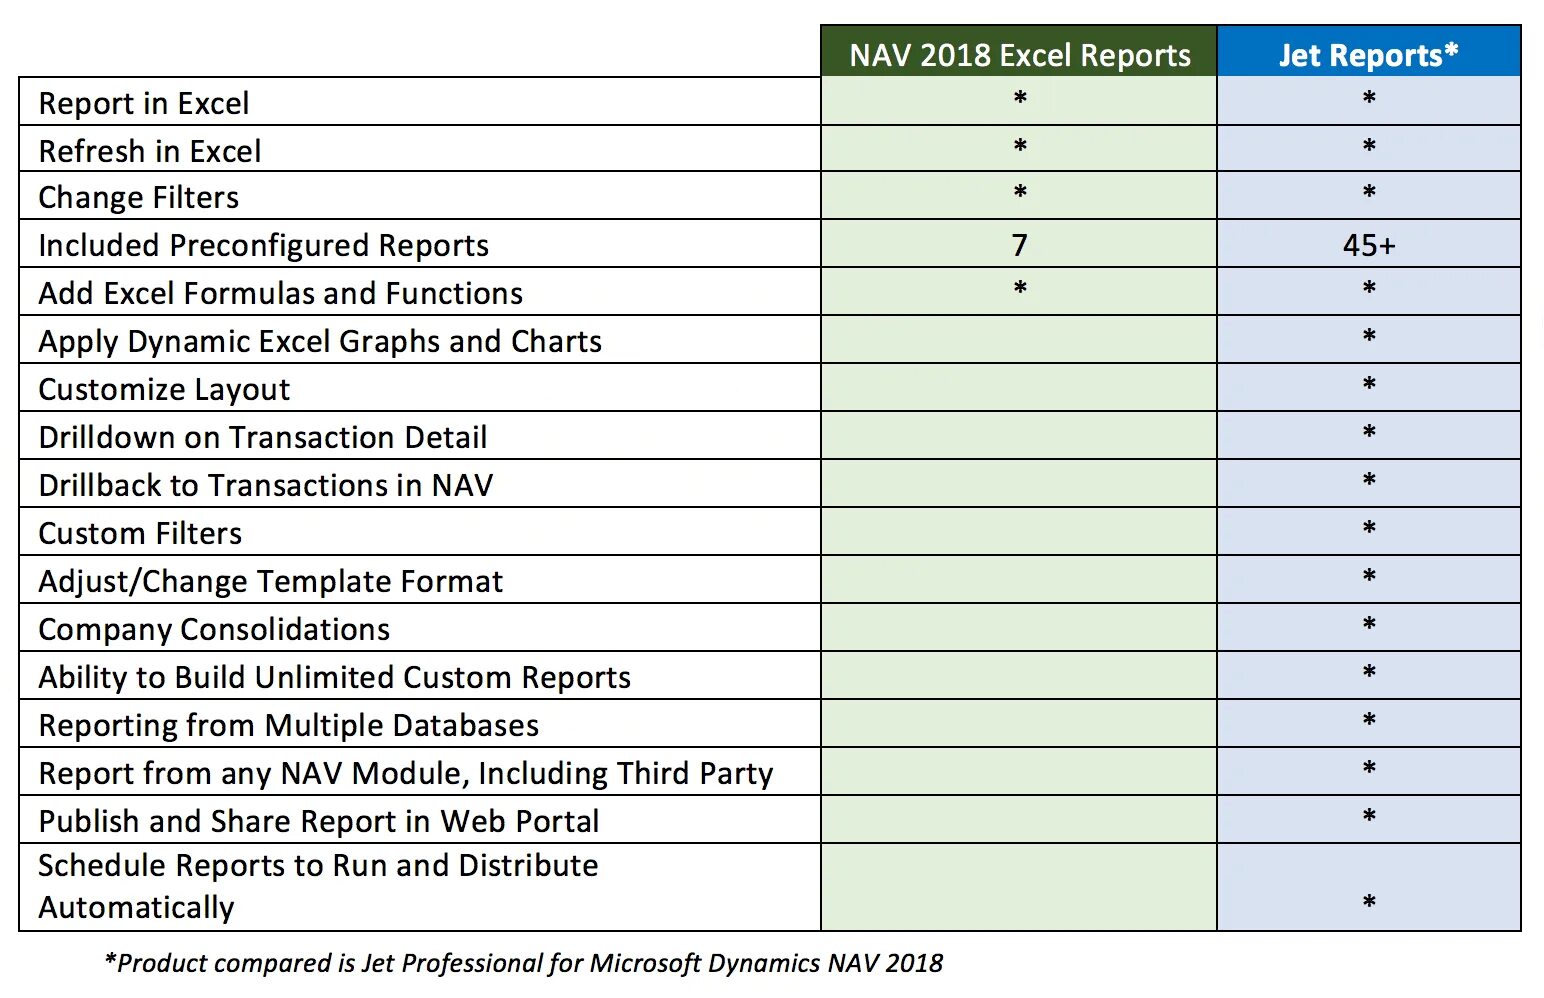The image size is (1544, 998).
Task: Click Jet Reports asterisk for Multiple Databases
Action: point(1369,720)
